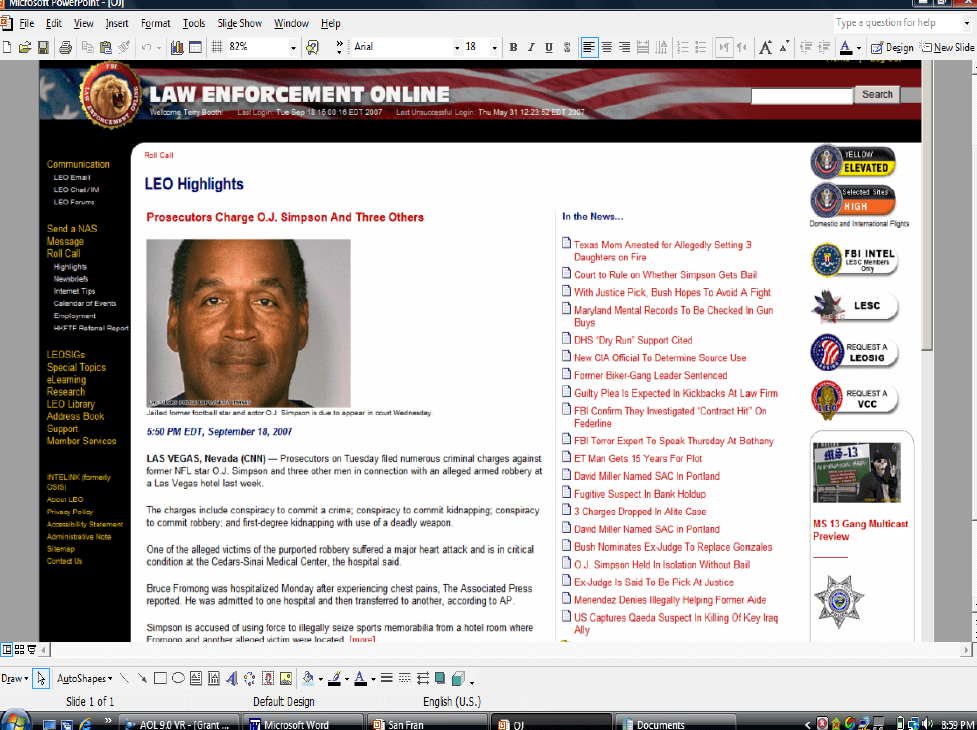
Task: Open the File menu
Action: (x=27, y=24)
